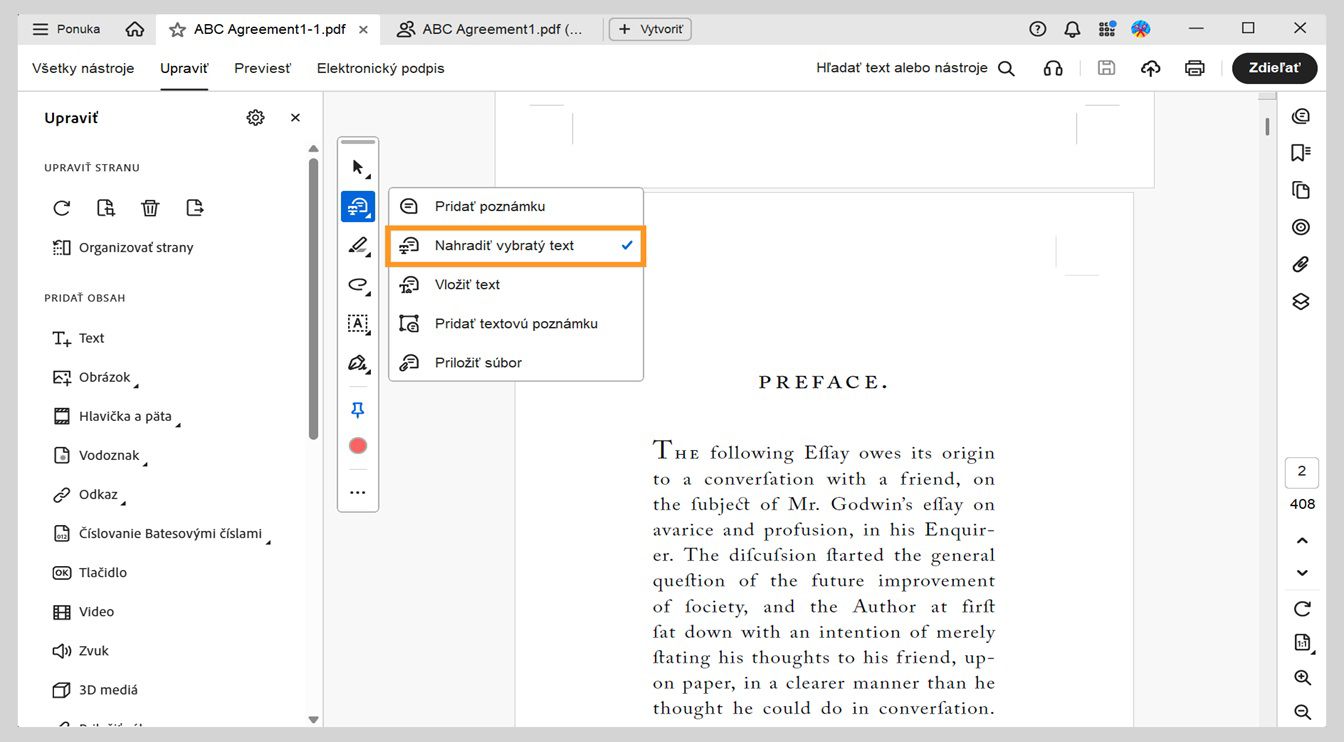Click the Vytvoriť create button
This screenshot has height=742, width=1344.
(650, 29)
